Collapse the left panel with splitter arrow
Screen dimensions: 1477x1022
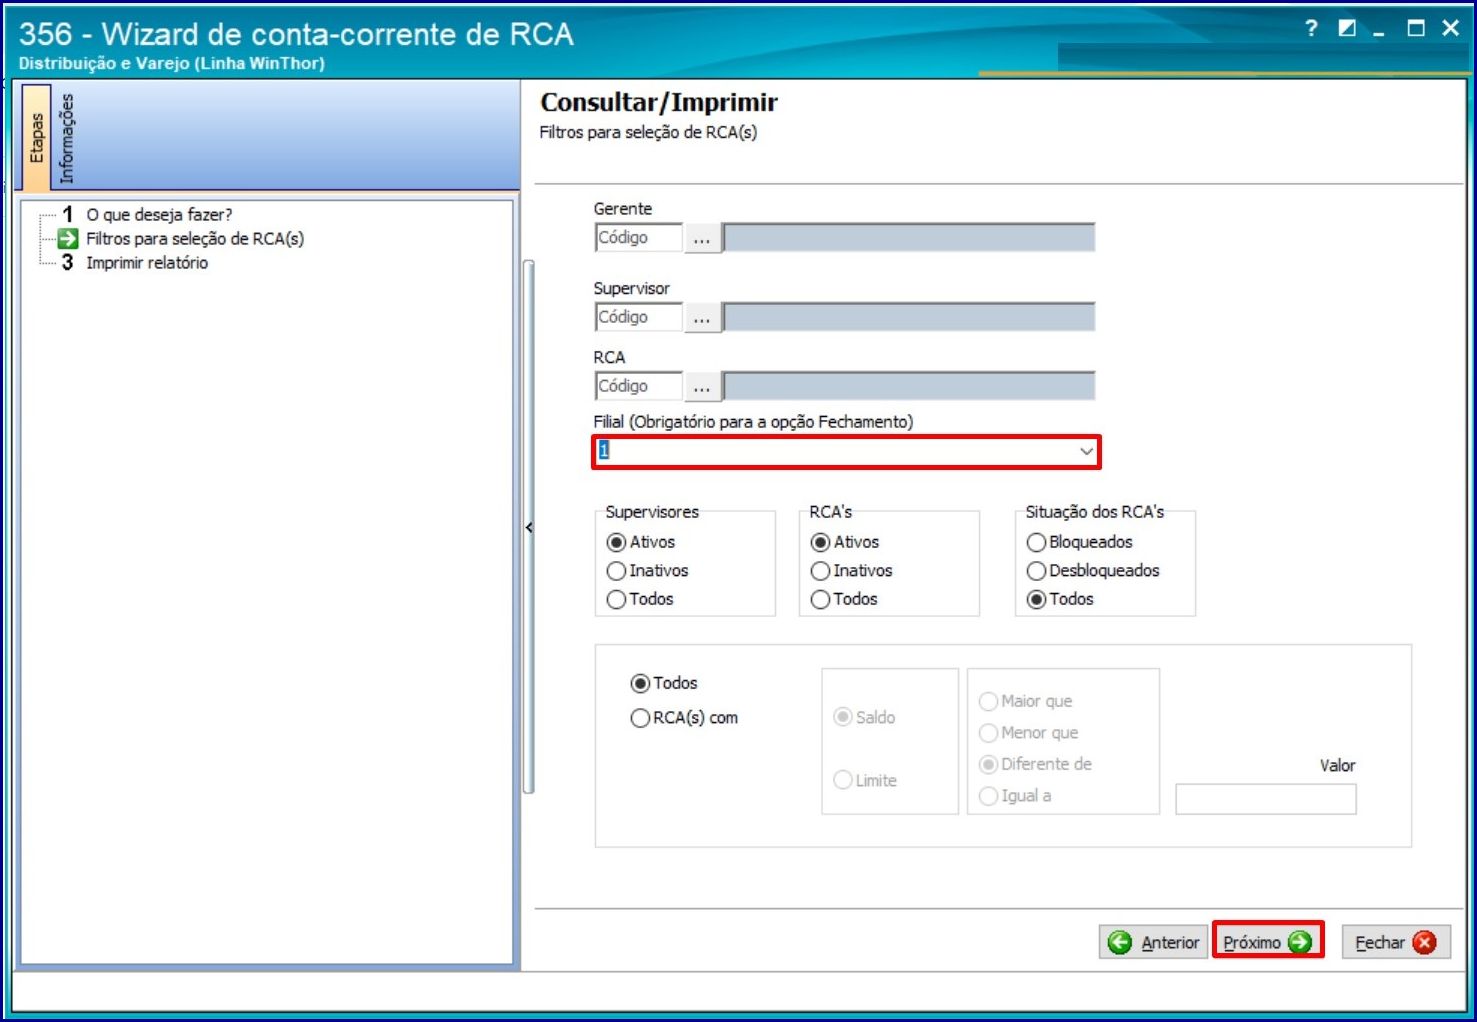pos(528,527)
